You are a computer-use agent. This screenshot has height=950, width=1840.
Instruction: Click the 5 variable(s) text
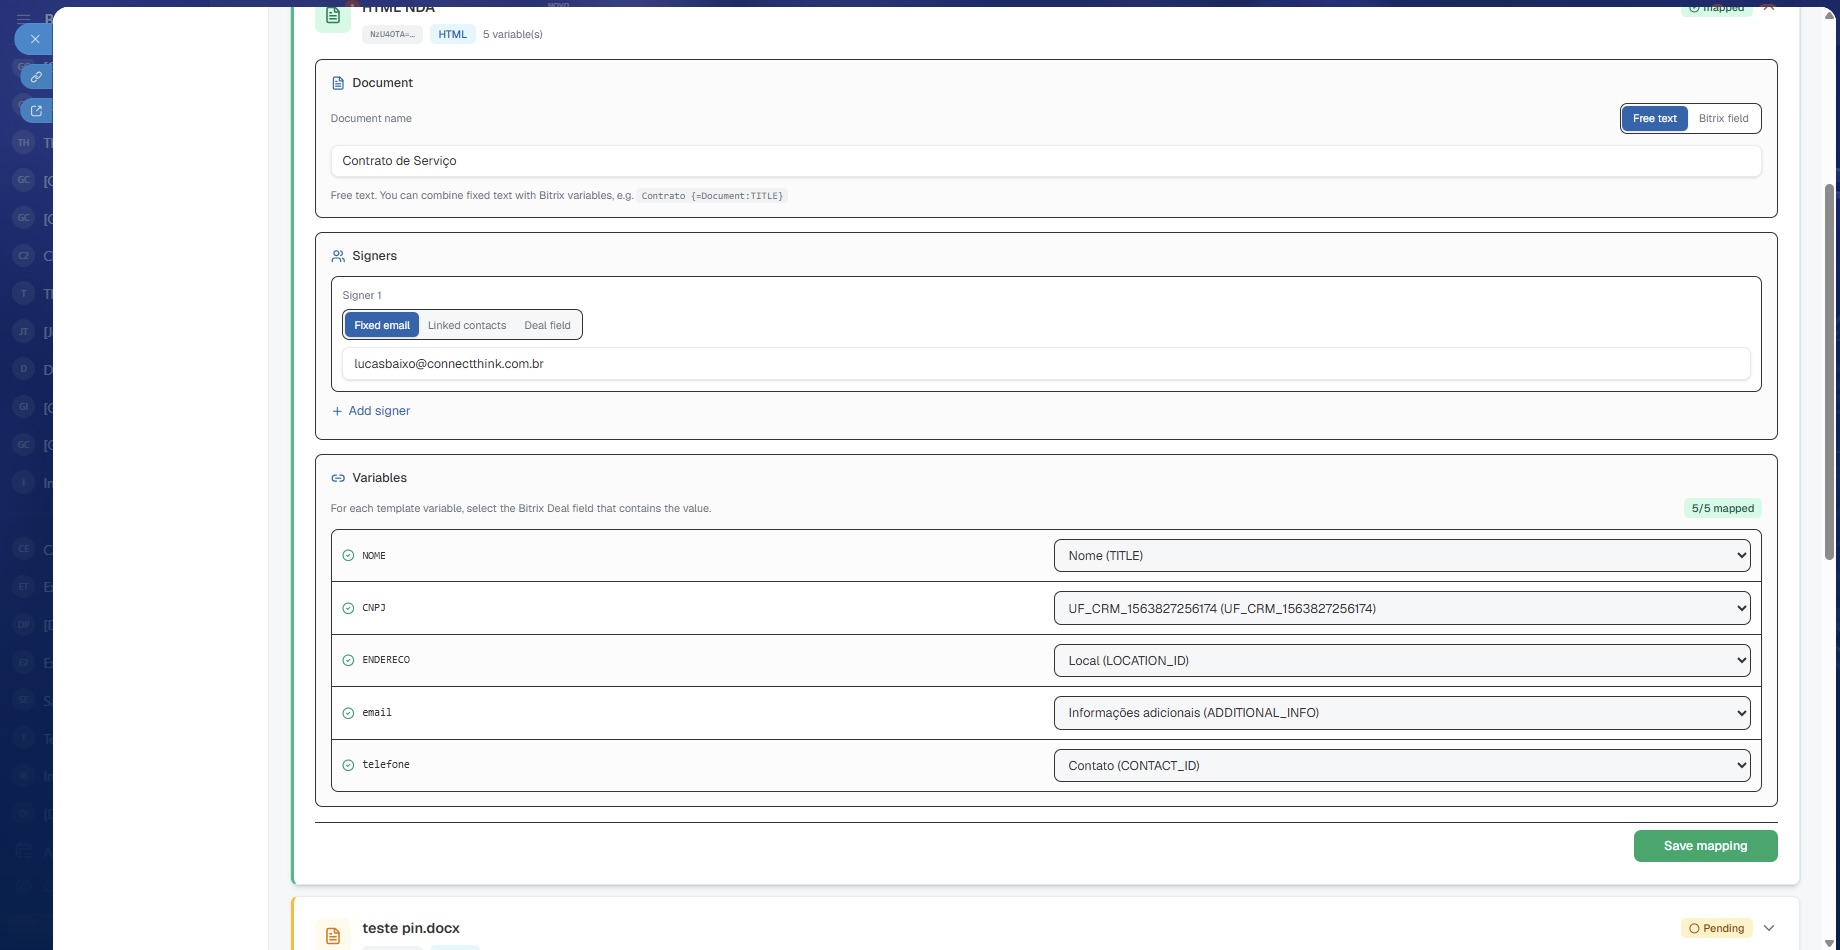(513, 34)
